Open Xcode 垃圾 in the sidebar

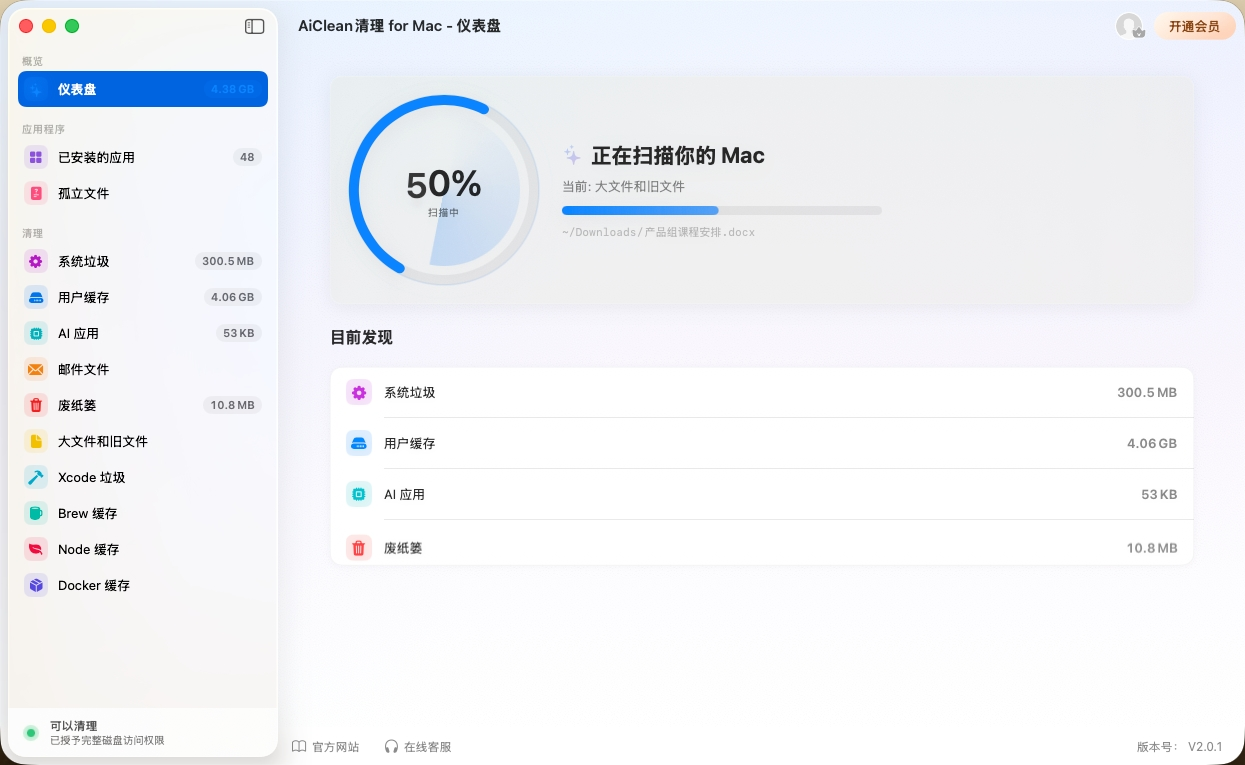coord(143,477)
